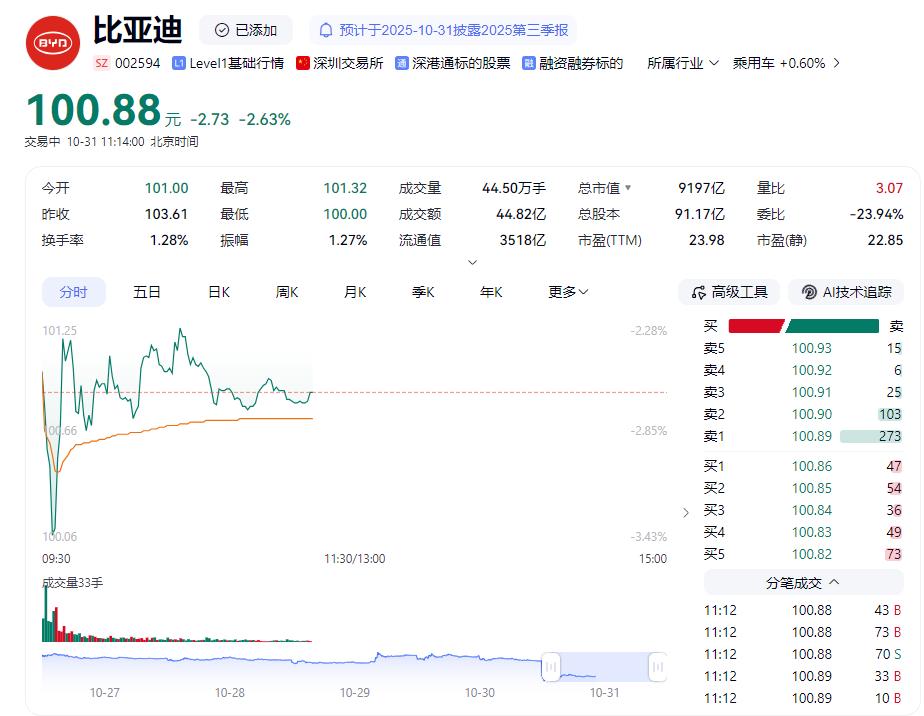Click the 融资融券标的 tag icon
Screen dimensions: 924x716
(529, 63)
